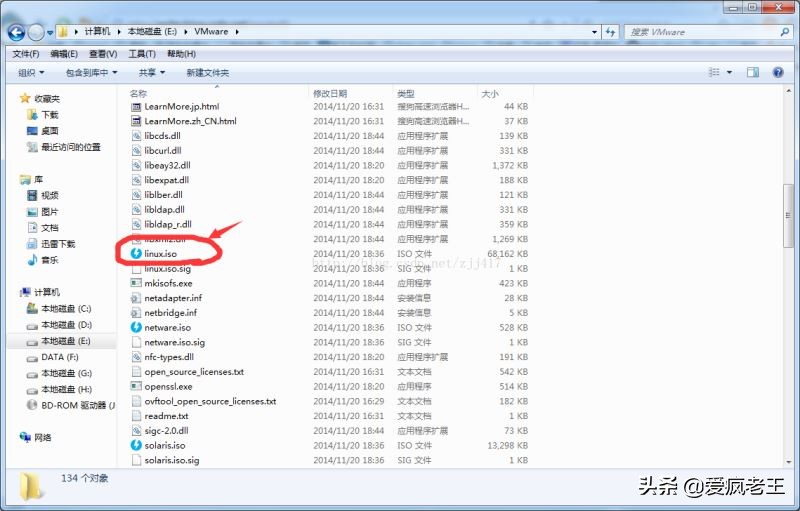Viewport: 800px width, 511px height.
Task: Select file name libeay32.dll
Action: tap(167, 165)
